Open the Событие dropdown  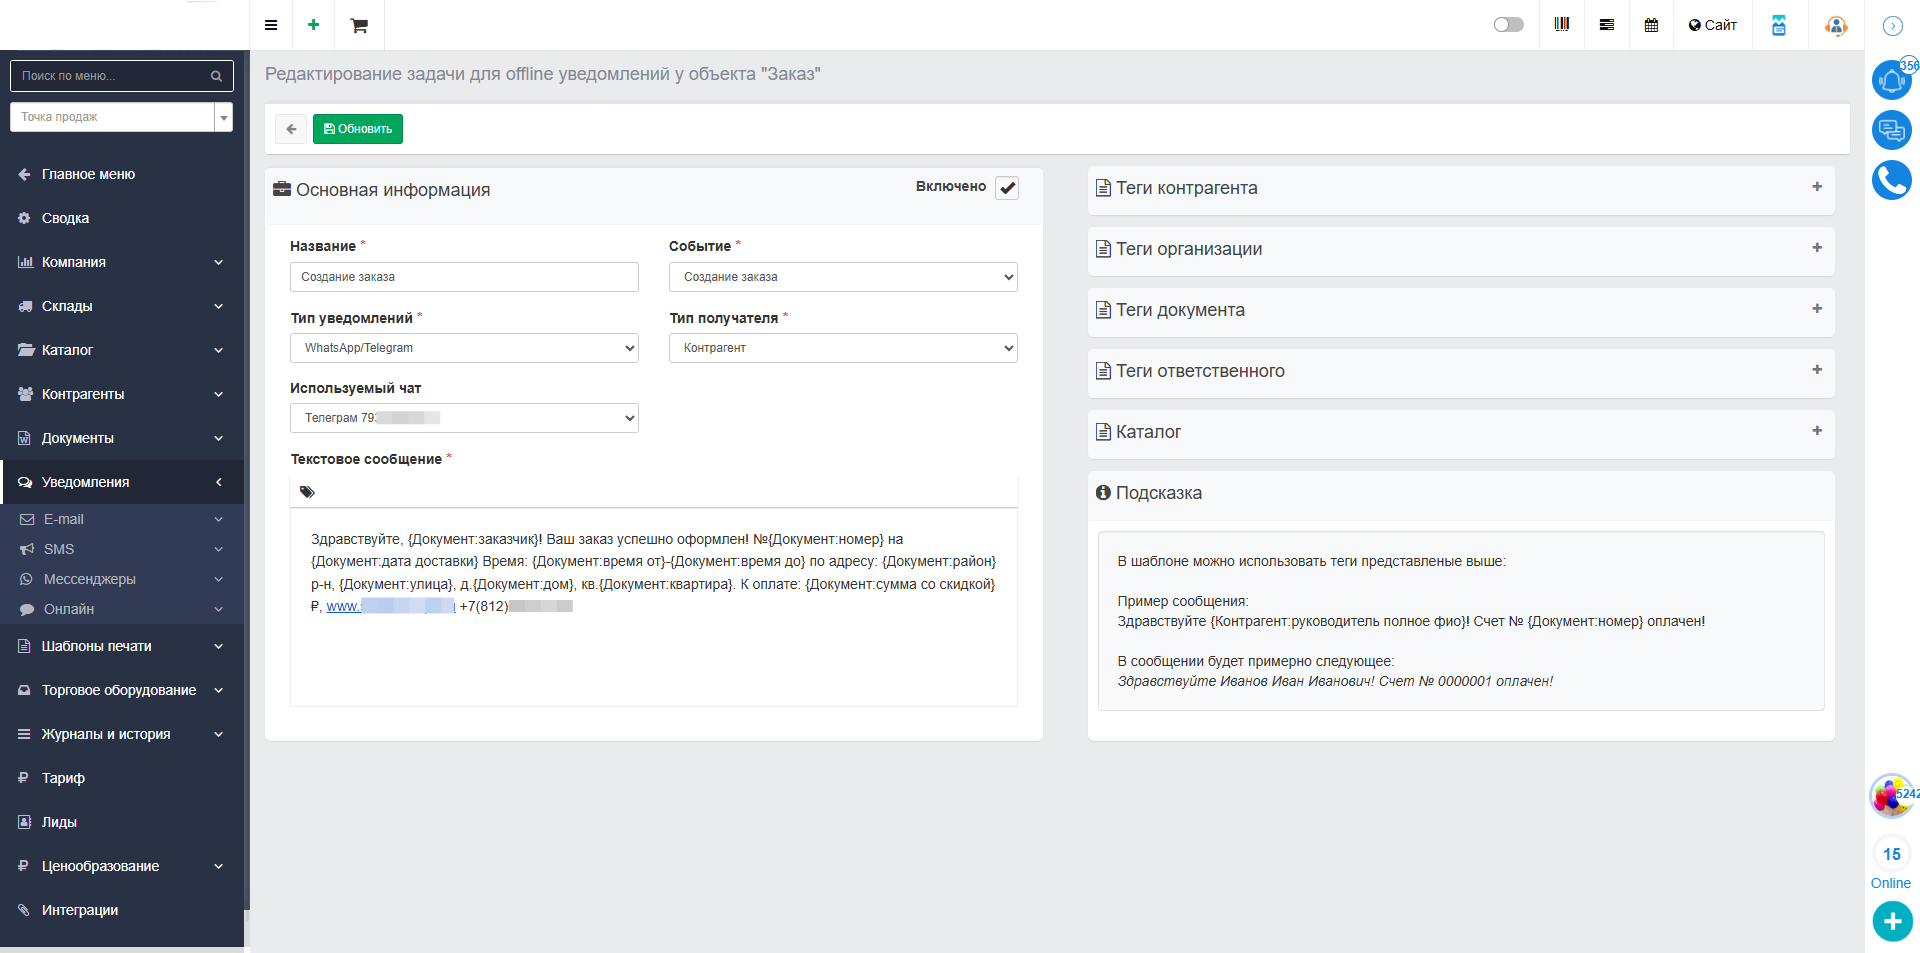click(x=842, y=277)
